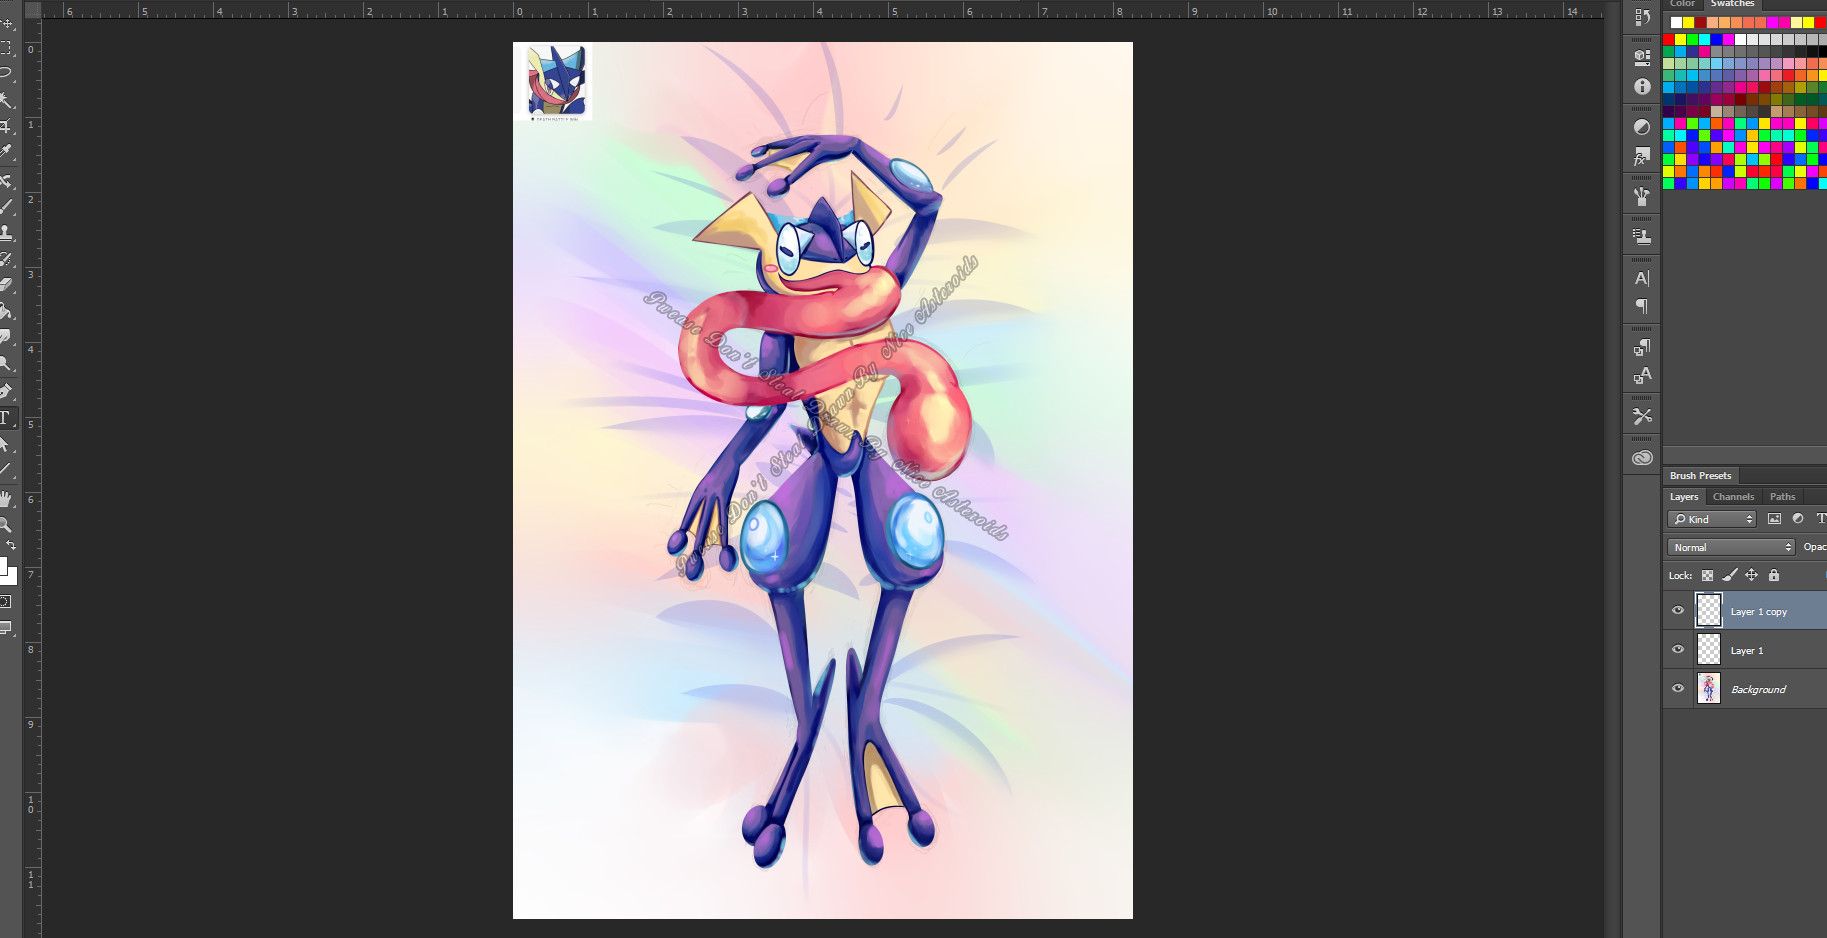Open the Clone Source panel icon

click(1642, 237)
